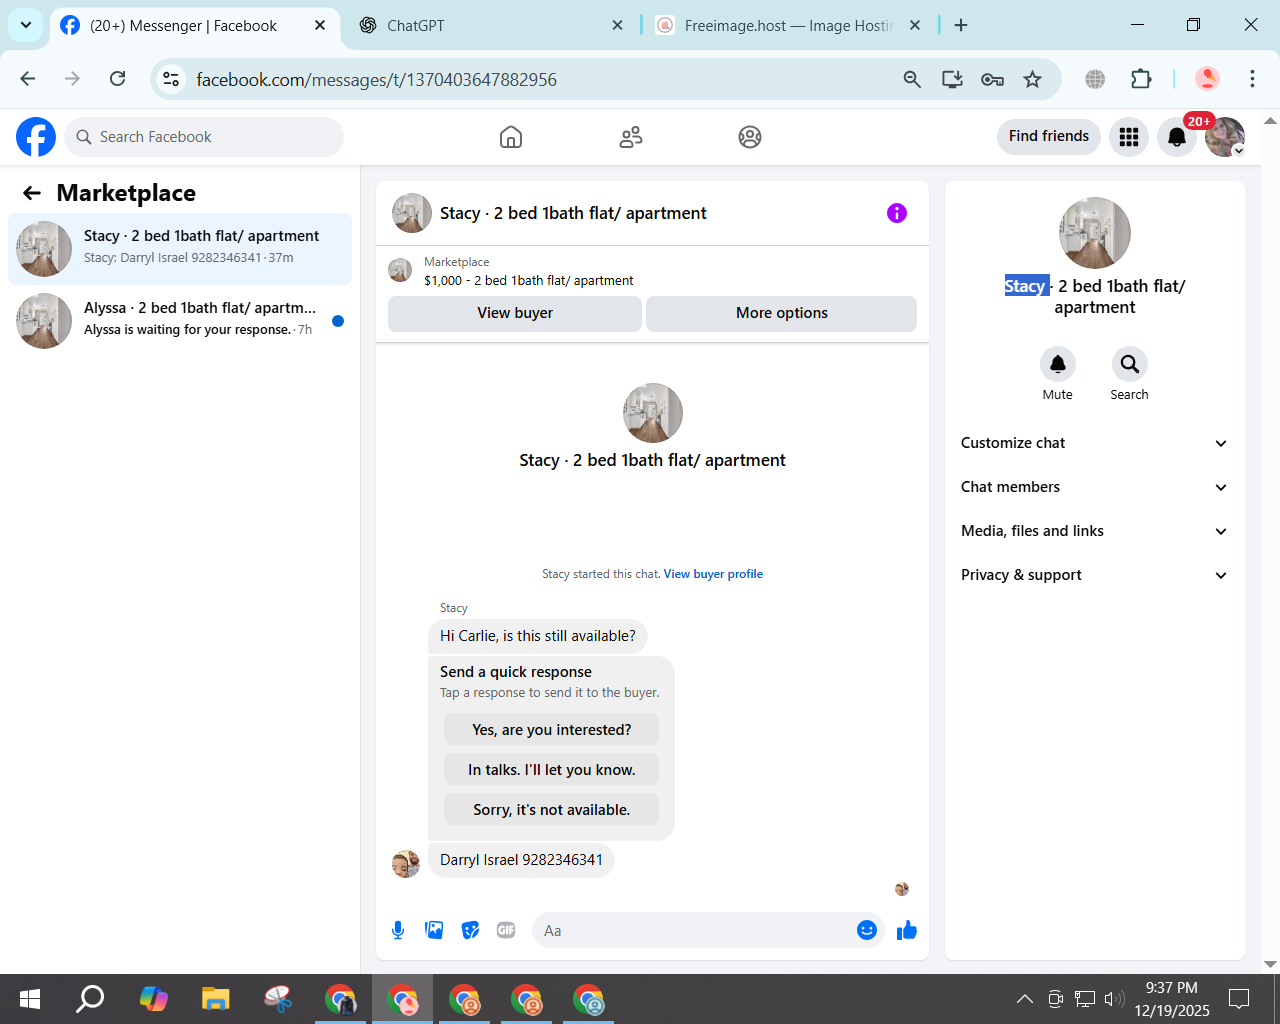Open Snipping Tool from taskbar
The width and height of the screenshot is (1280, 1024).
[277, 999]
